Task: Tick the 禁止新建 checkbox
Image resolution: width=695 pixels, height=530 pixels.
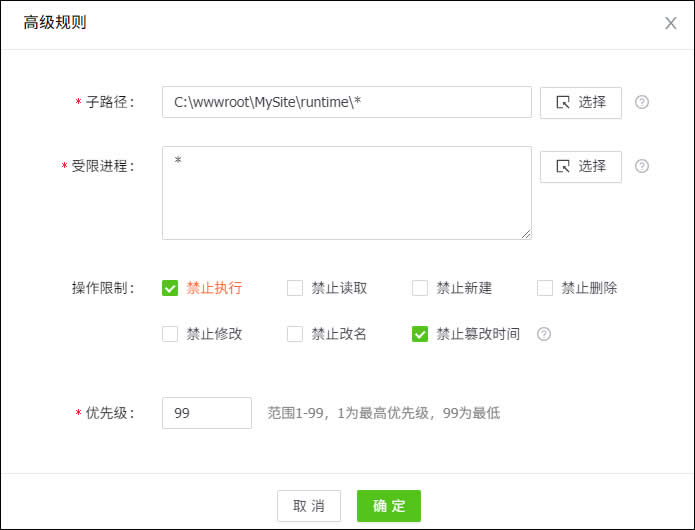Action: pos(420,288)
